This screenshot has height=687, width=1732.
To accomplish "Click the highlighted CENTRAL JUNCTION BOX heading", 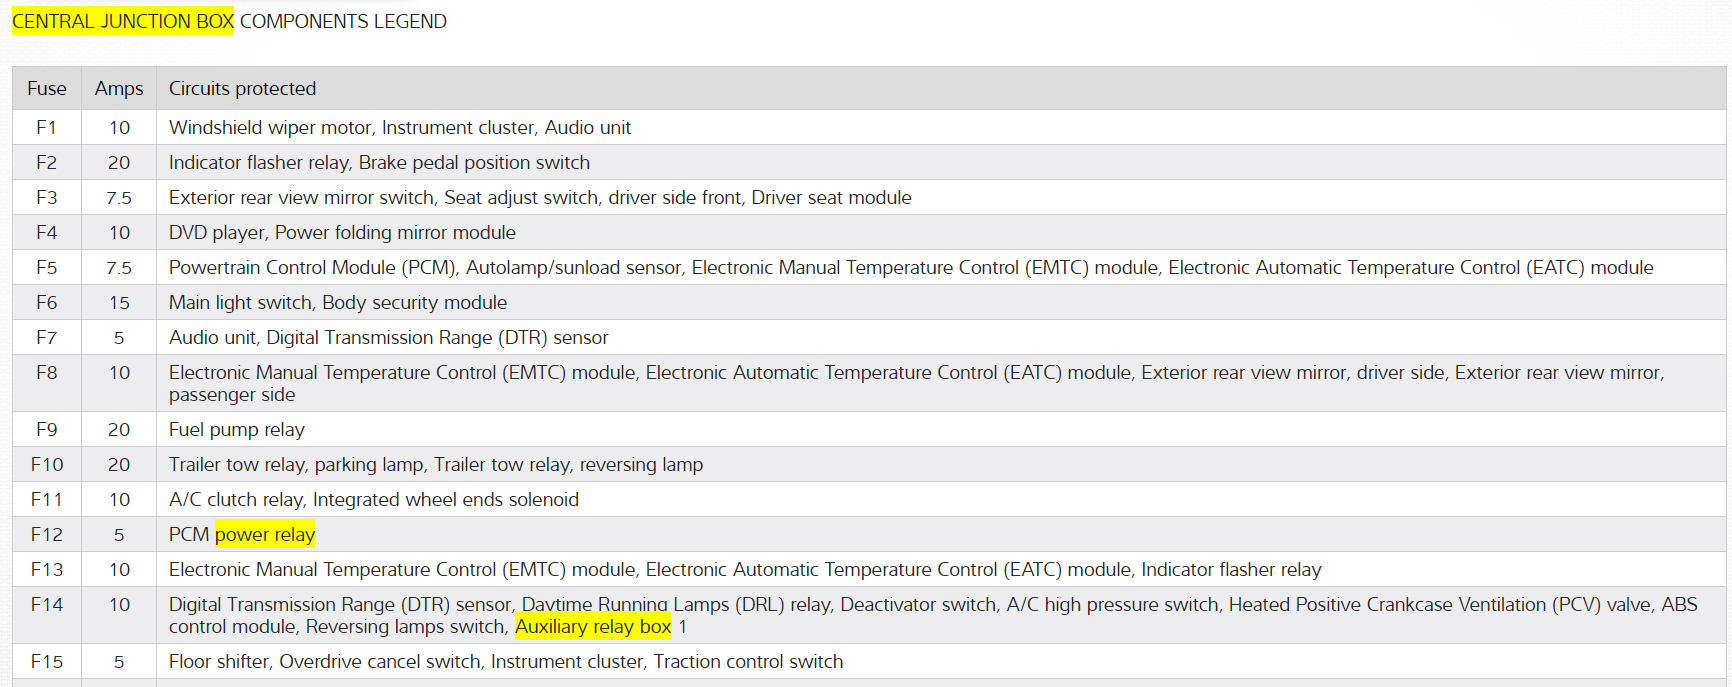I will (x=122, y=21).
